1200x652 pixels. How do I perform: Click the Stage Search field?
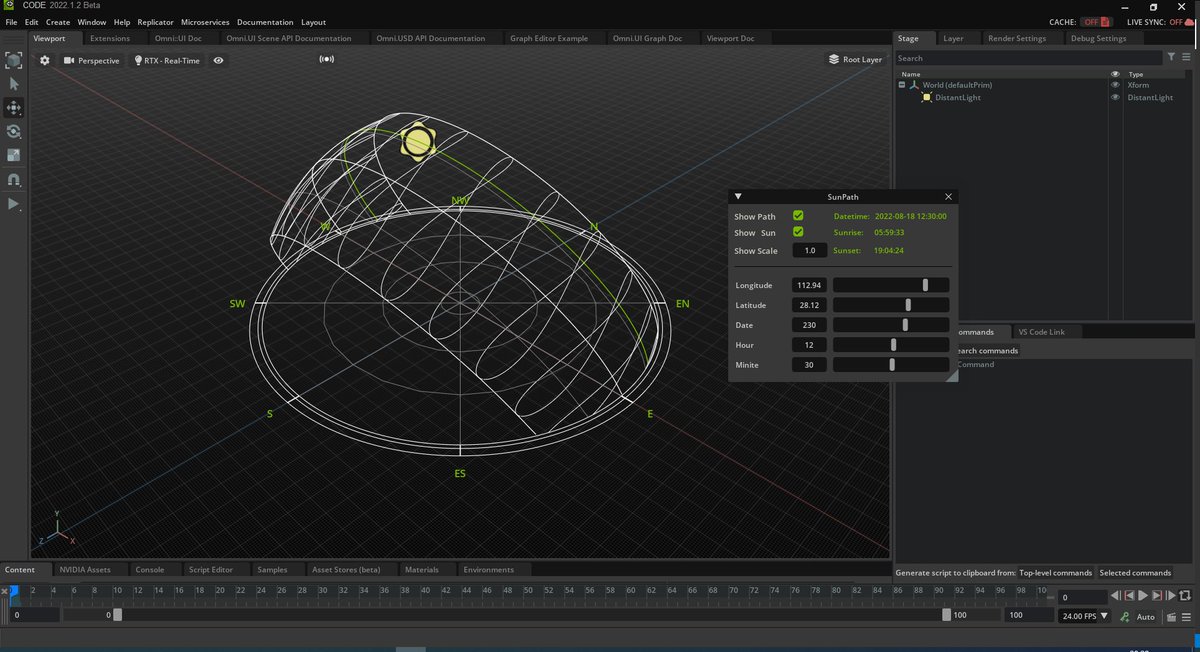pyautogui.click(x=1030, y=58)
